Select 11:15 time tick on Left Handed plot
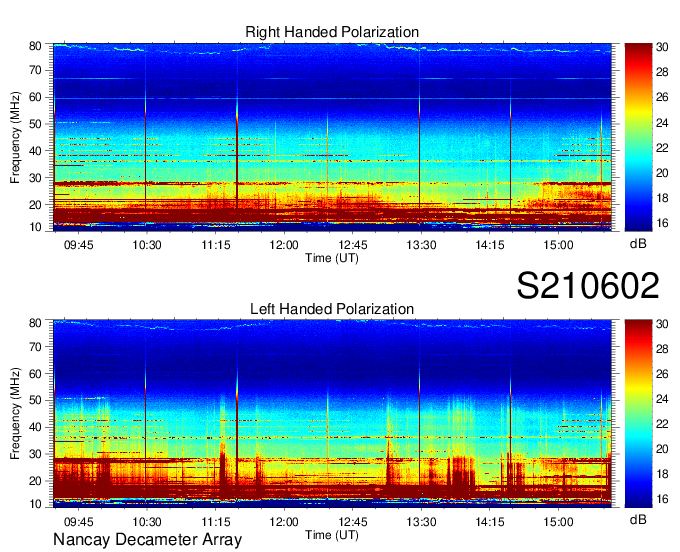Viewport: 680px width, 552px height. point(216,522)
